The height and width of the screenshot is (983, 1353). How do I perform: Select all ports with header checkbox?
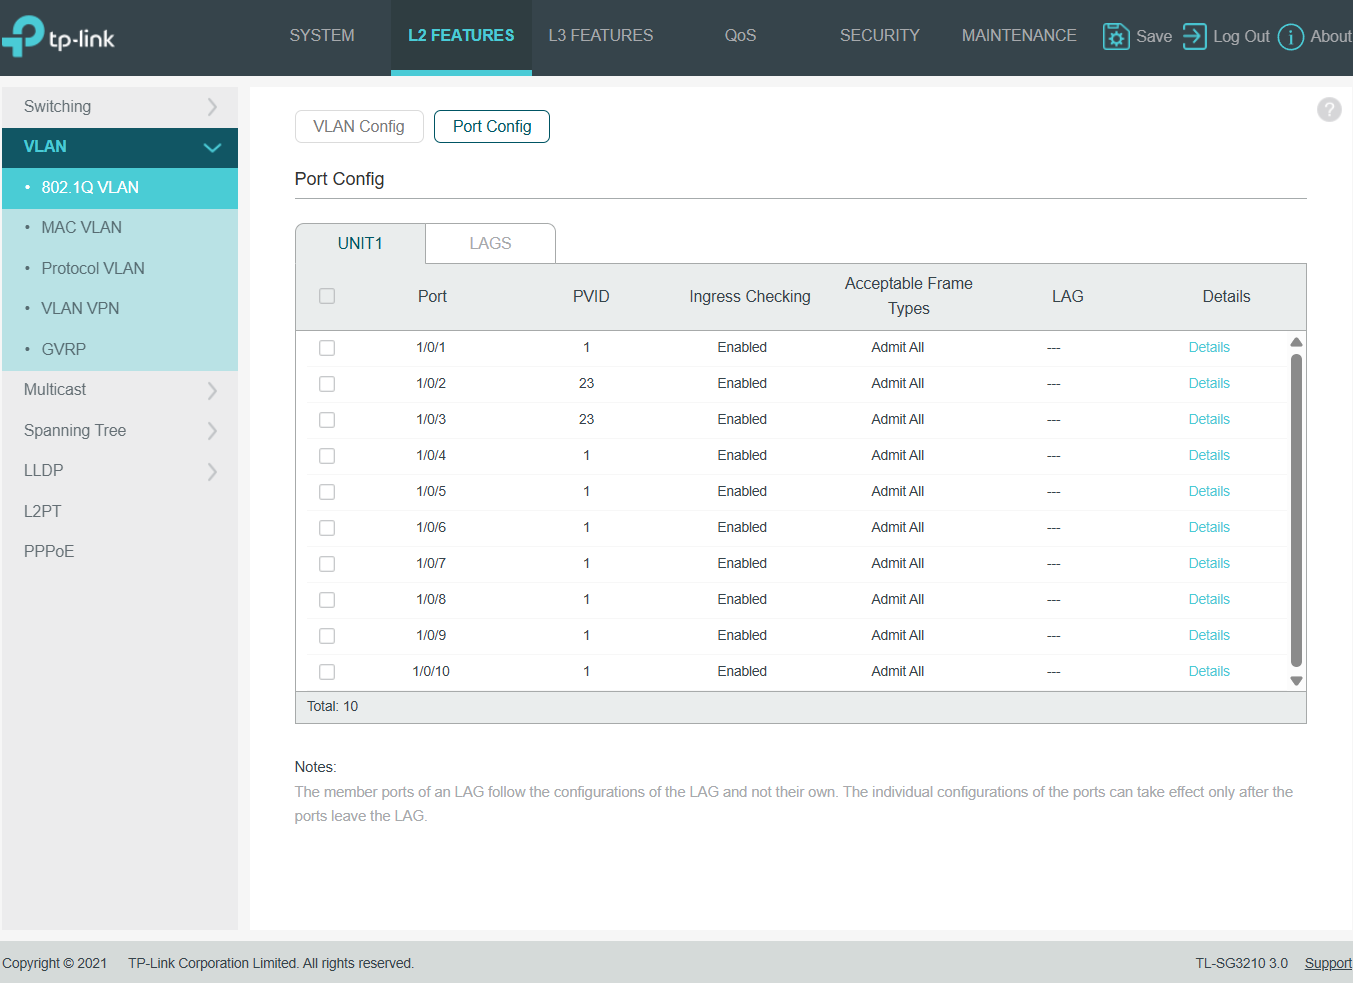click(x=327, y=296)
